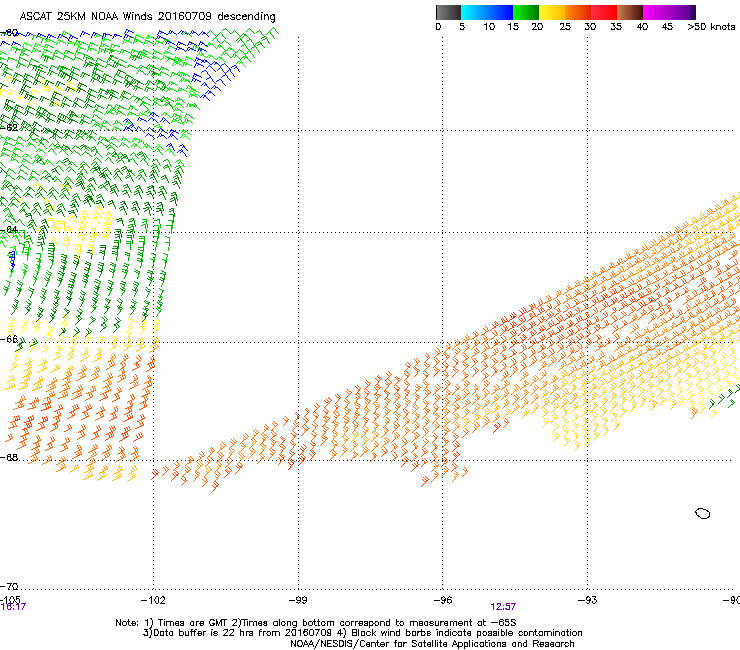Click the '-96' longitude axis label
This screenshot has height=650, width=740.
point(443,600)
